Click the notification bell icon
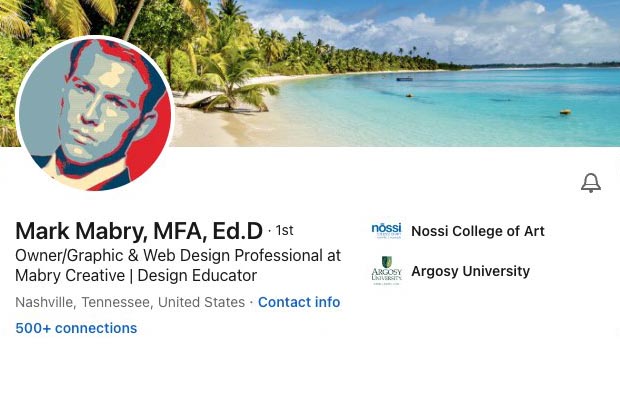620x402 pixels. click(x=591, y=183)
